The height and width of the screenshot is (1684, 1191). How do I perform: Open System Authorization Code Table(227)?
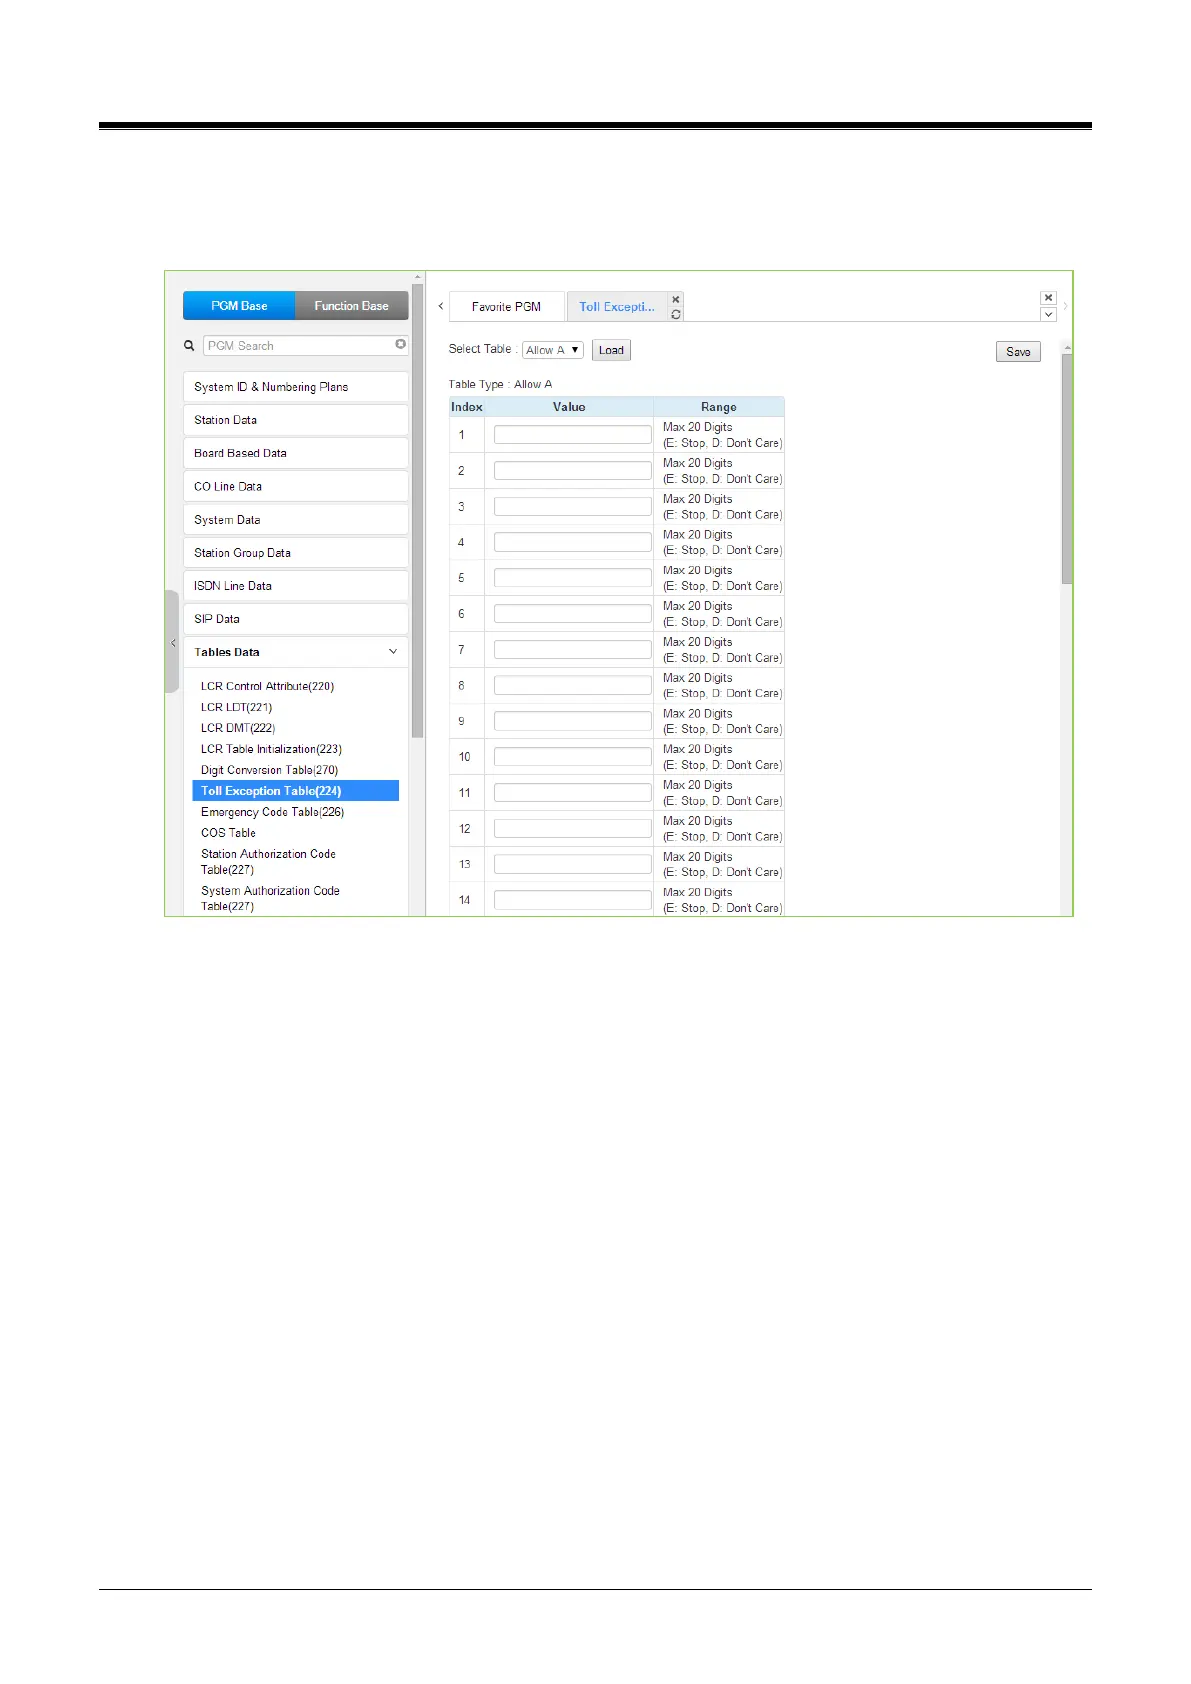[x=270, y=898]
